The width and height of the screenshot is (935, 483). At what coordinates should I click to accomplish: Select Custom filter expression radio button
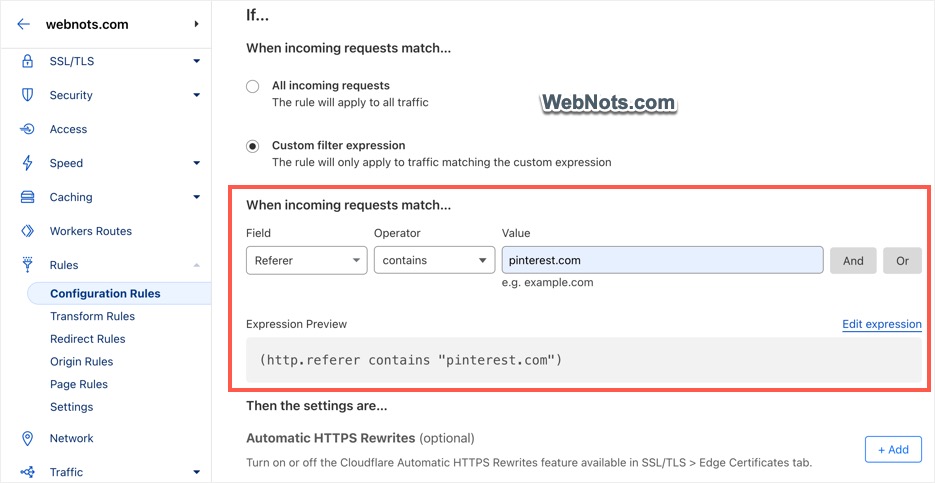253,146
